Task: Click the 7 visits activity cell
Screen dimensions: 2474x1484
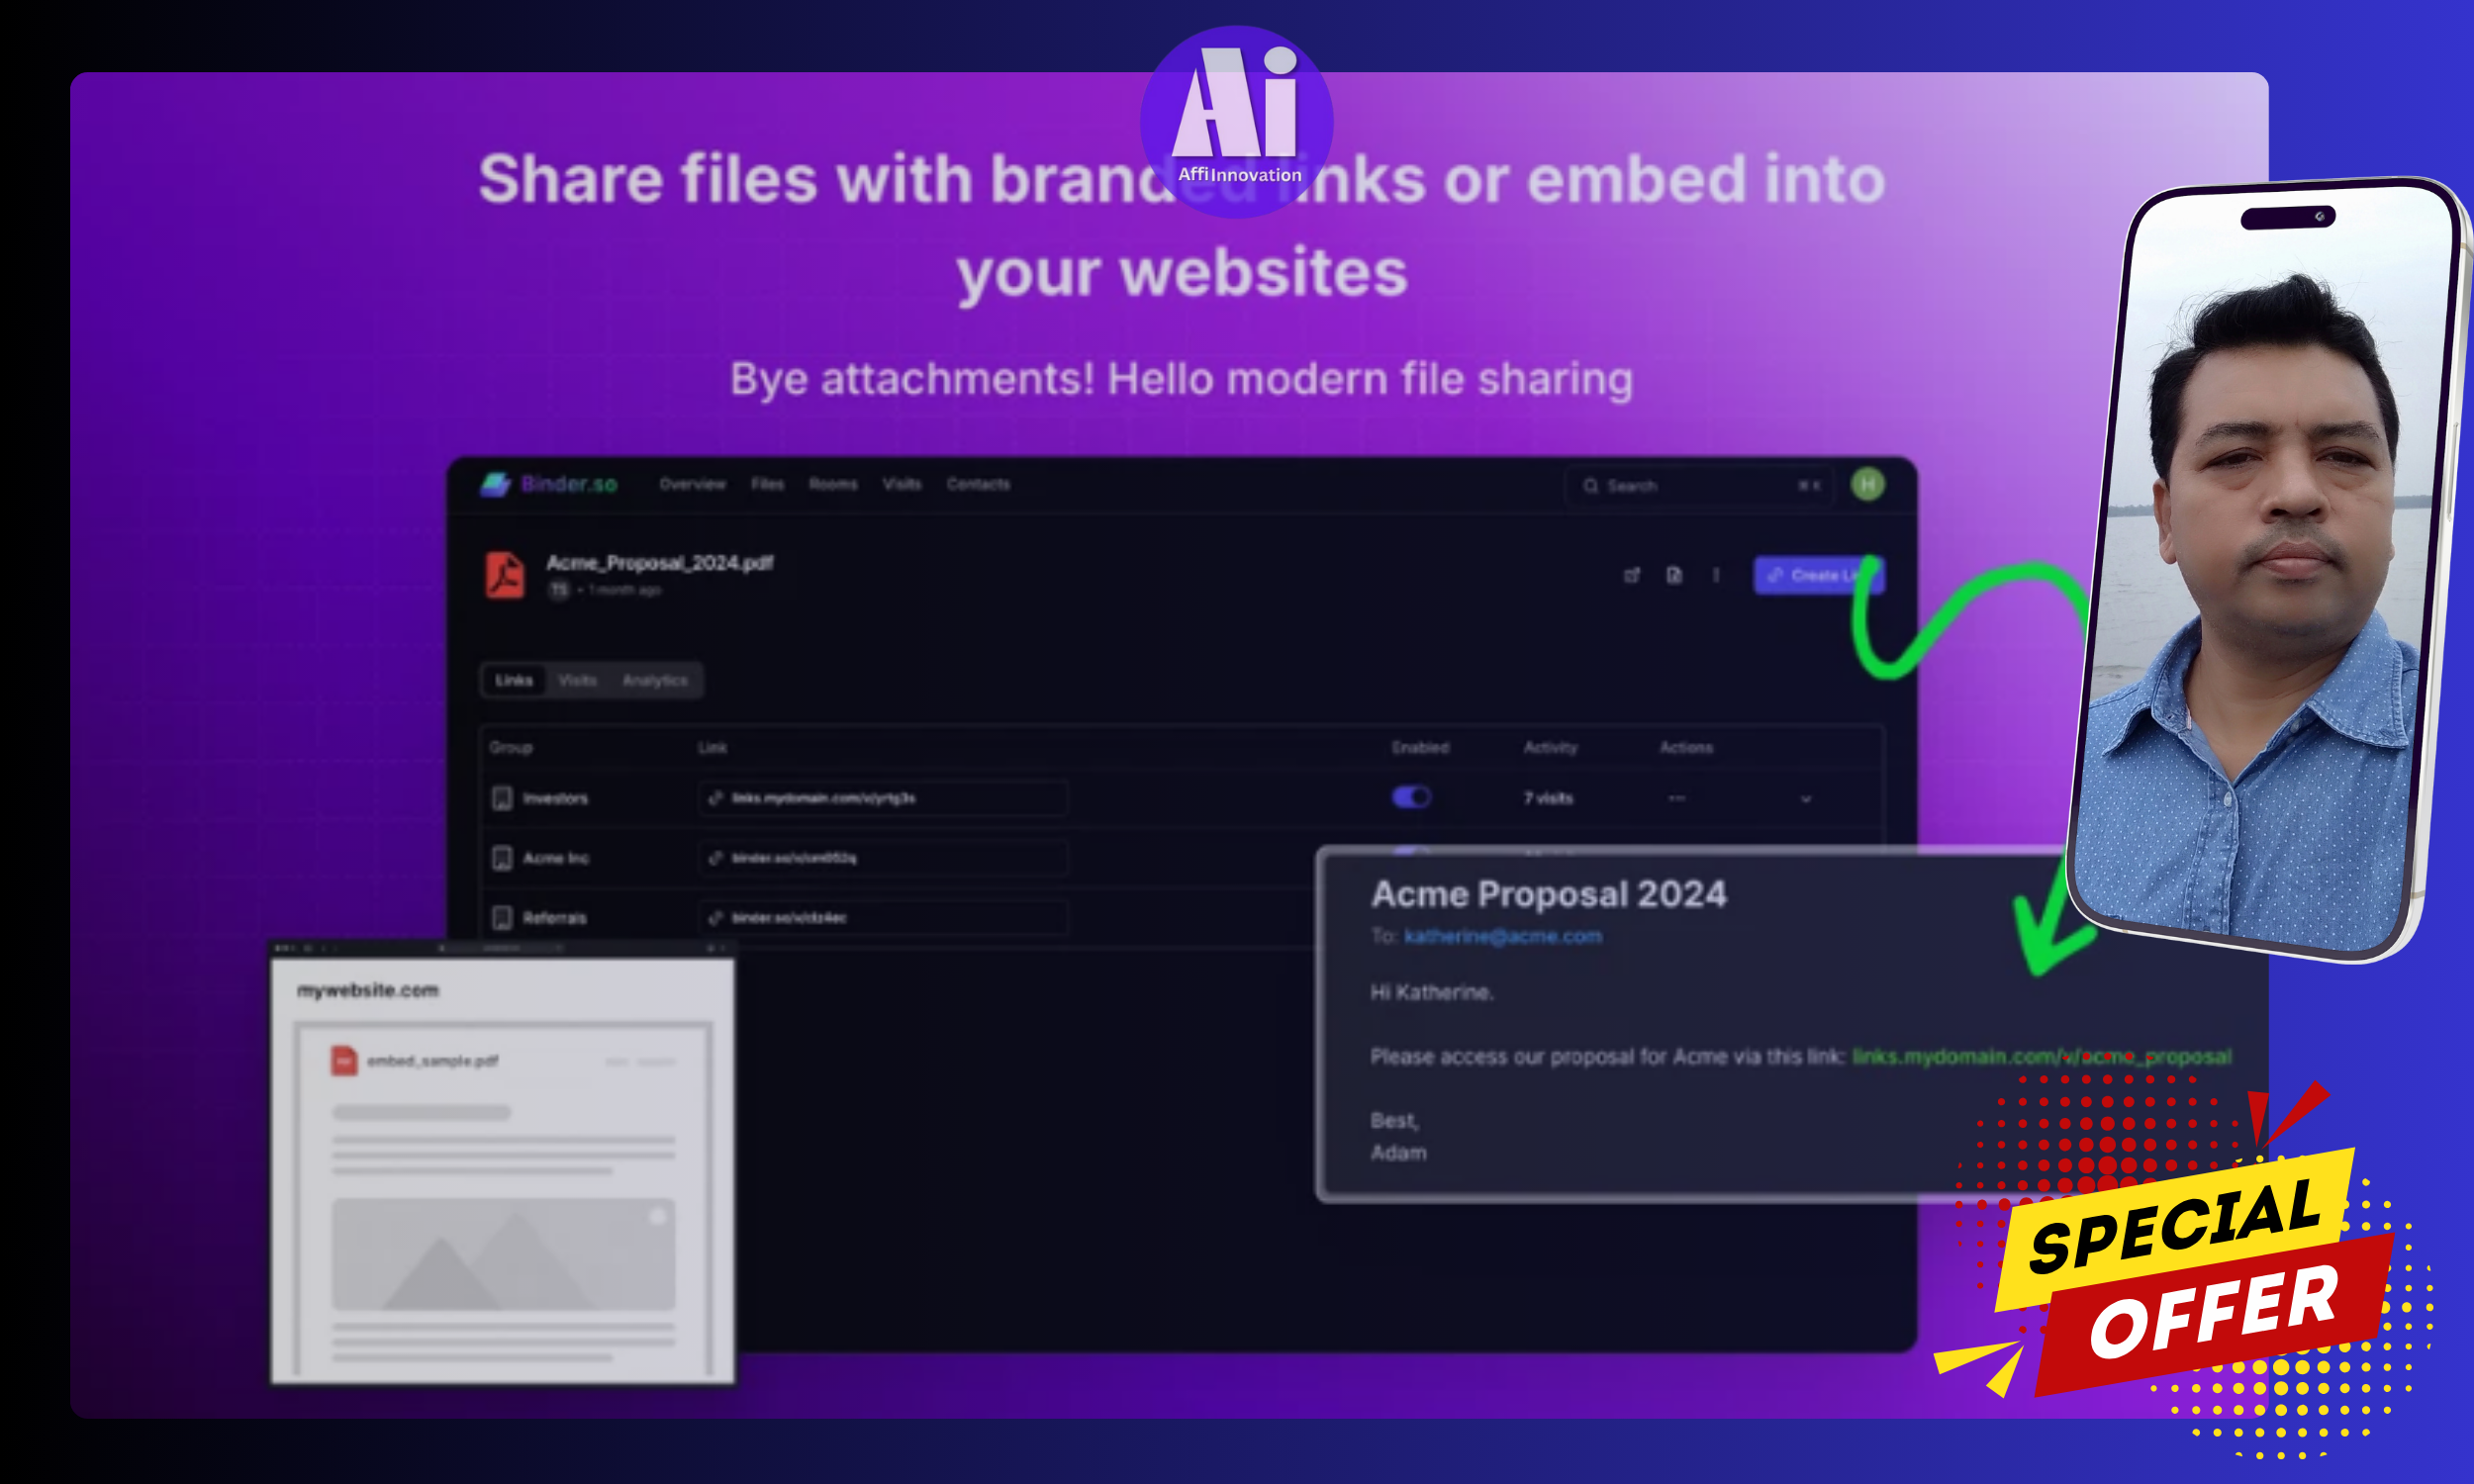Action: [1548, 798]
